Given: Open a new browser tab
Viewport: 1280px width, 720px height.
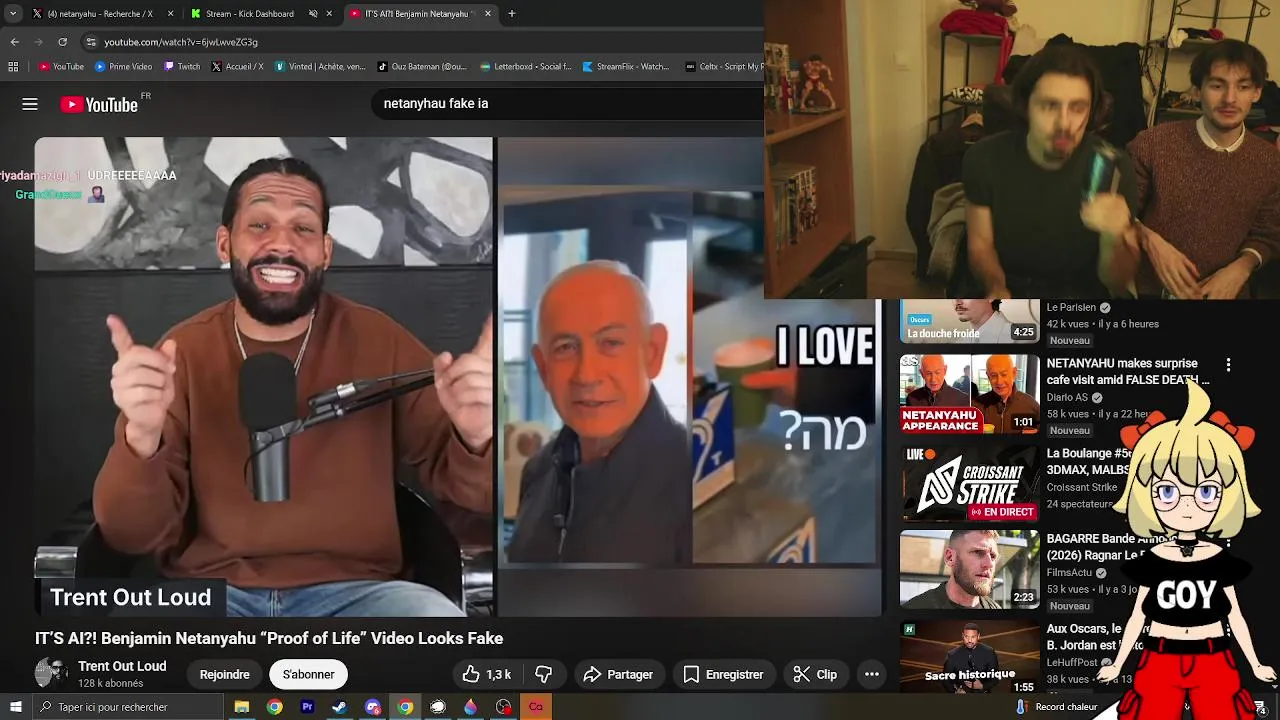Looking at the screenshot, I should point(511,14).
